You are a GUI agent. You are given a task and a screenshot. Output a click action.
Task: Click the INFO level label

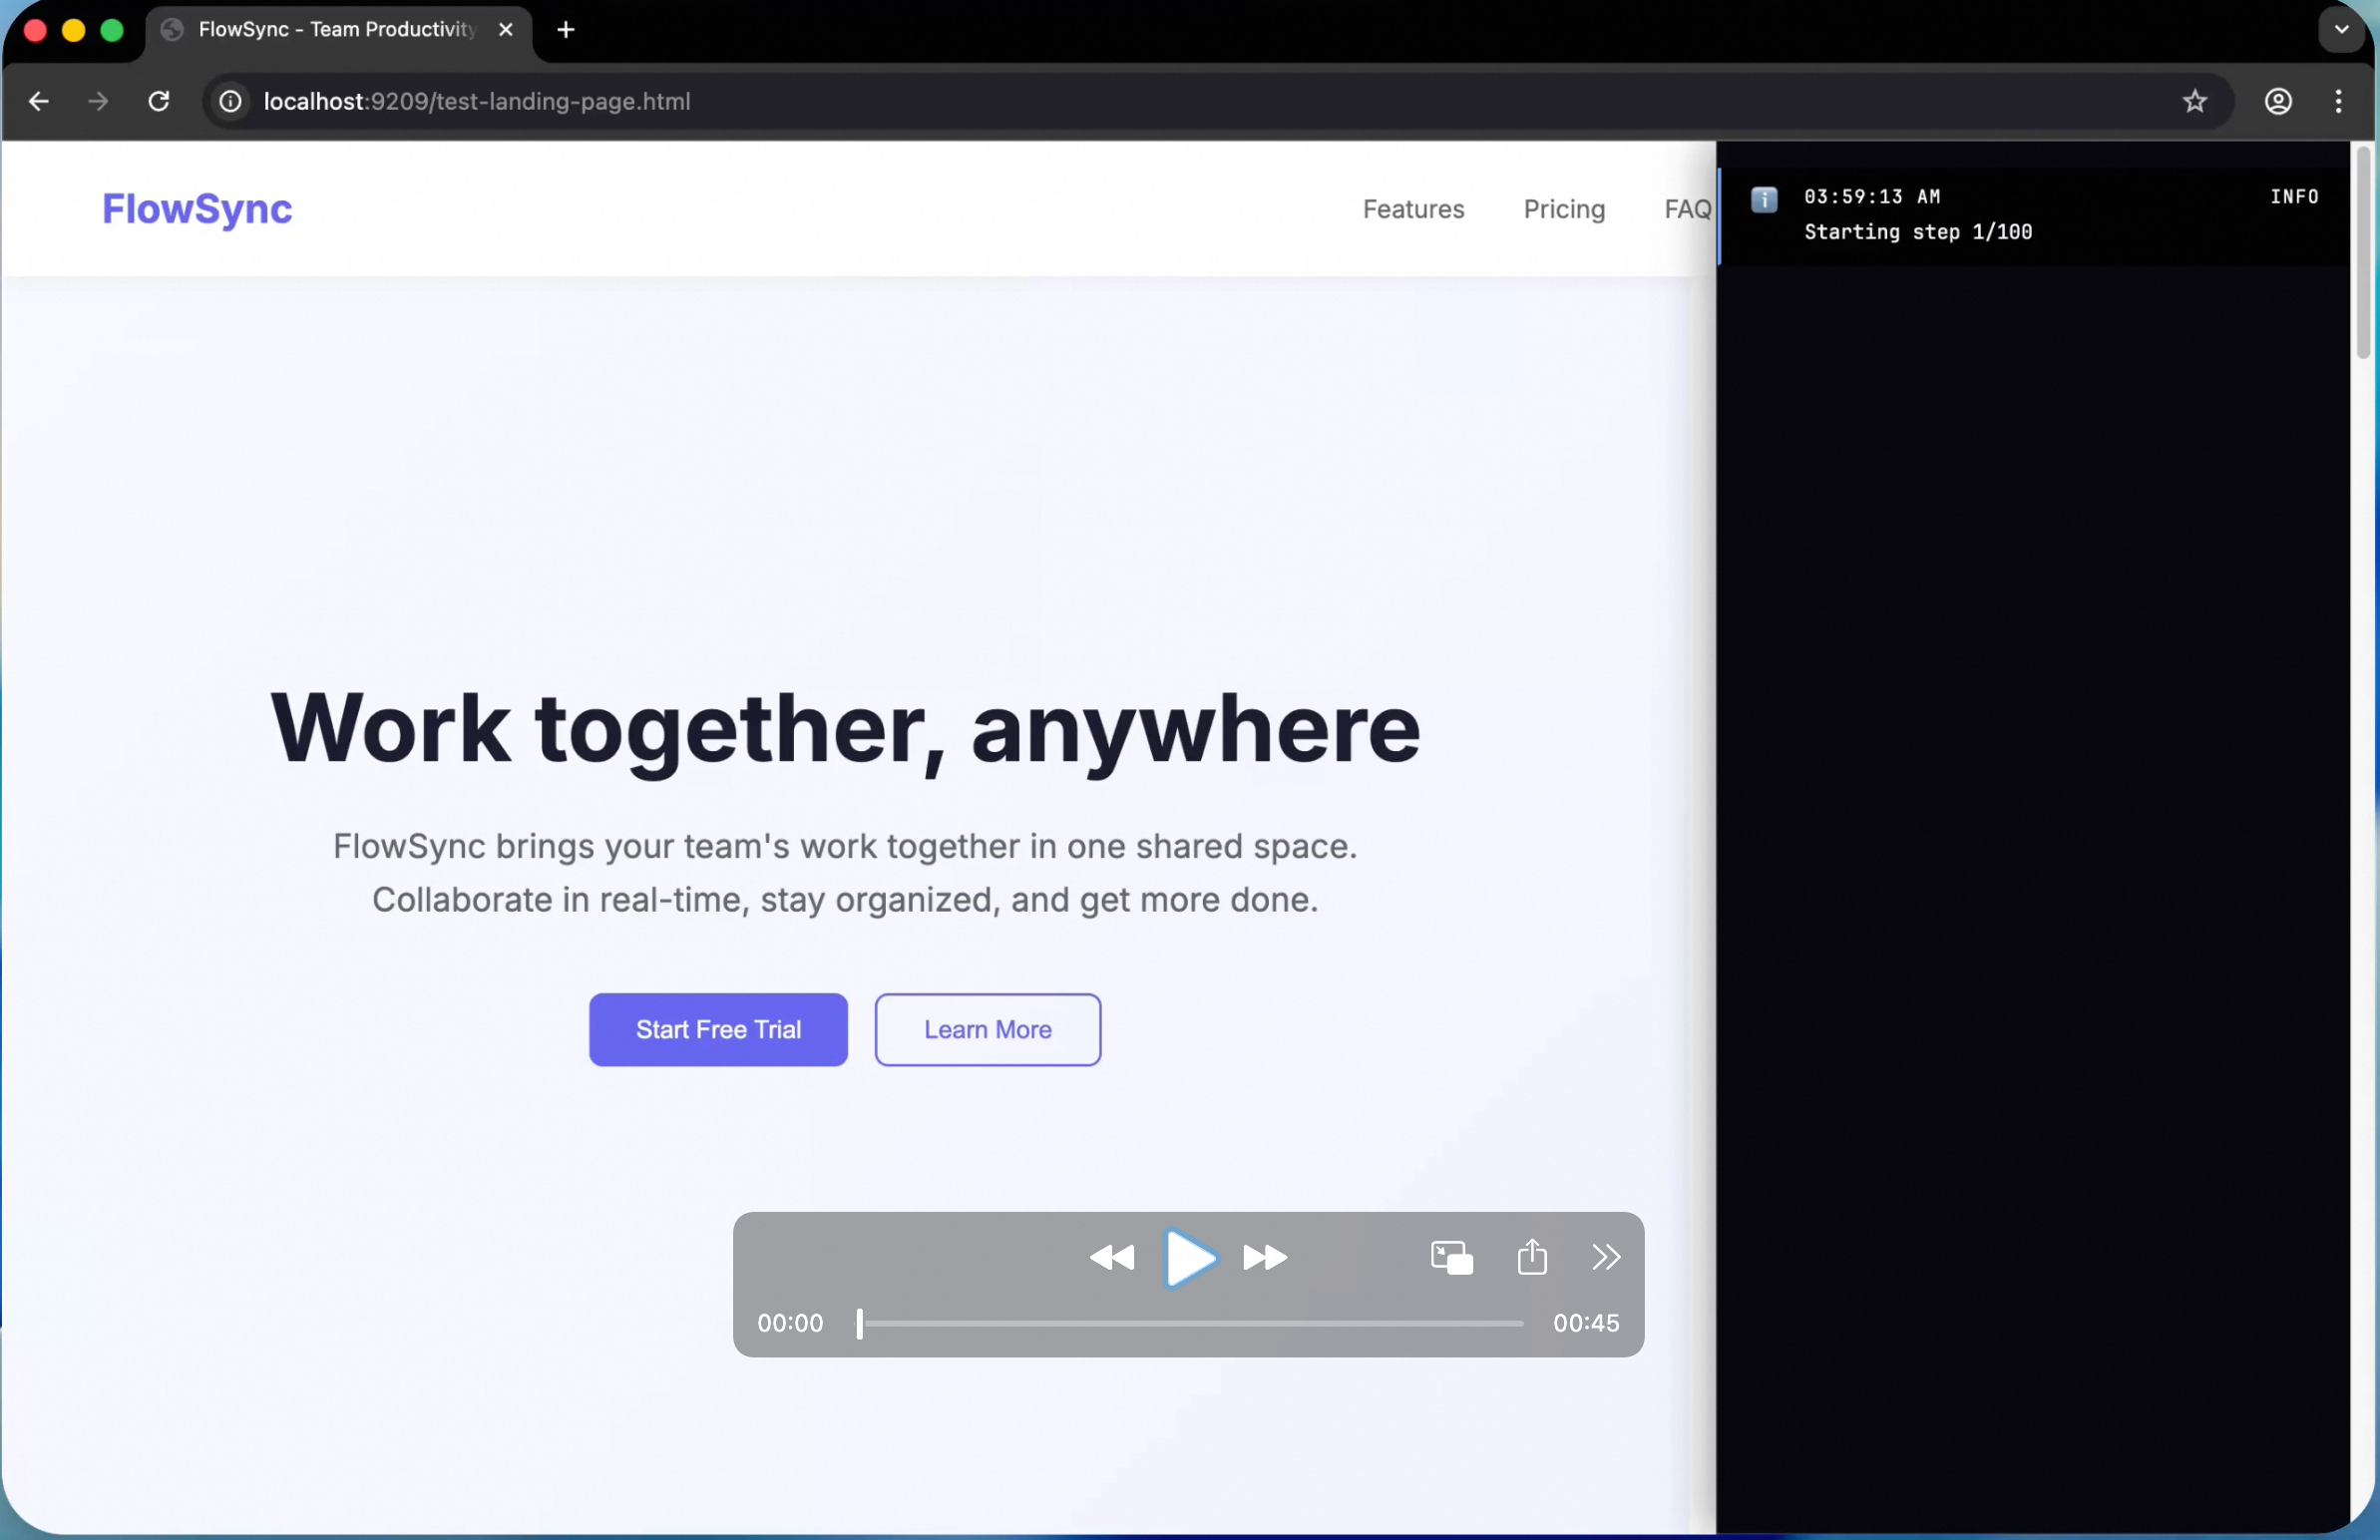2294,197
